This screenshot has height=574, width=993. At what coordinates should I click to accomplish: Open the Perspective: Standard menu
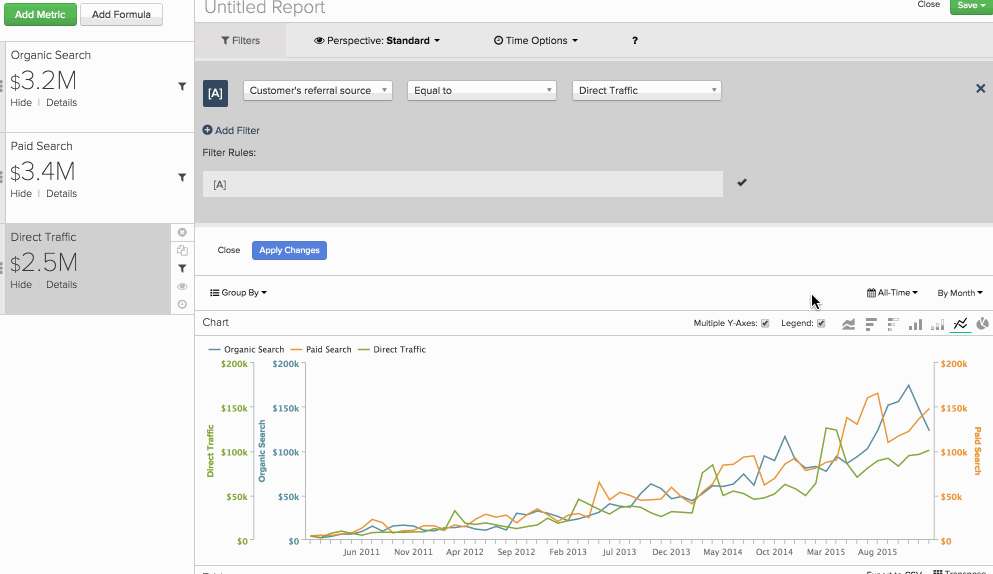(376, 41)
